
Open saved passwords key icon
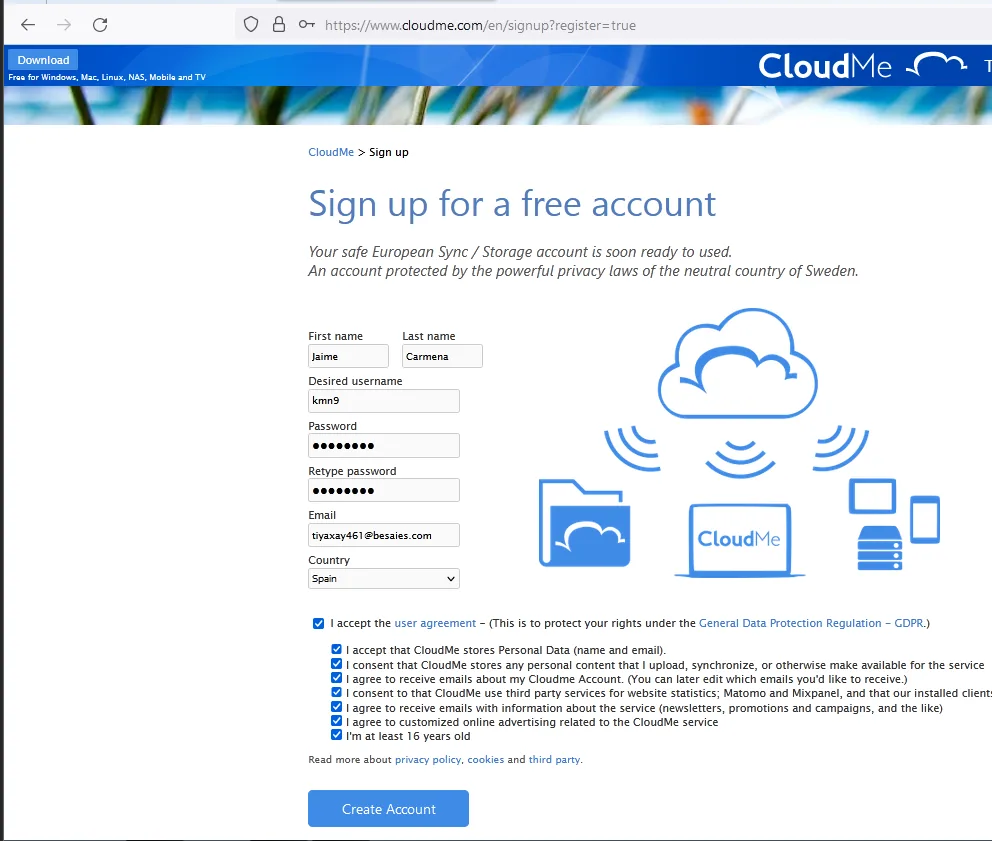click(x=307, y=25)
